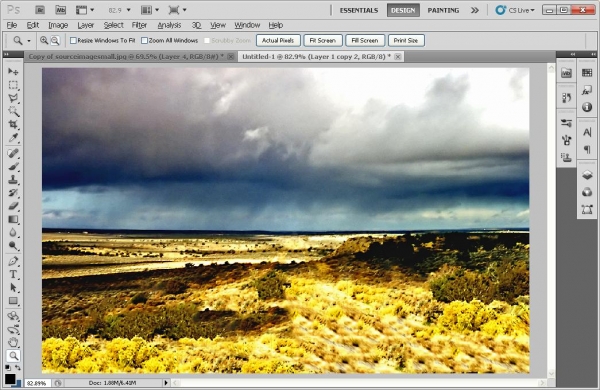
Task: Enable Zoom All Windows checkbox
Action: click(144, 40)
